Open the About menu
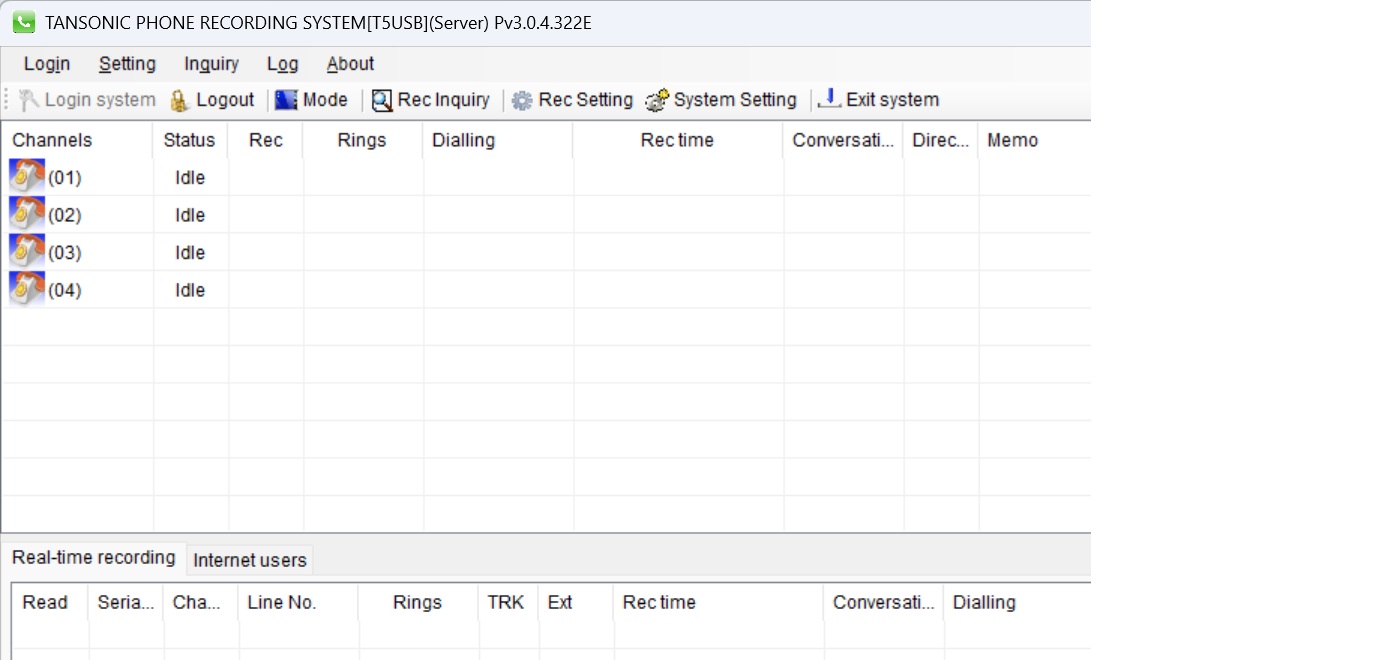 point(349,63)
